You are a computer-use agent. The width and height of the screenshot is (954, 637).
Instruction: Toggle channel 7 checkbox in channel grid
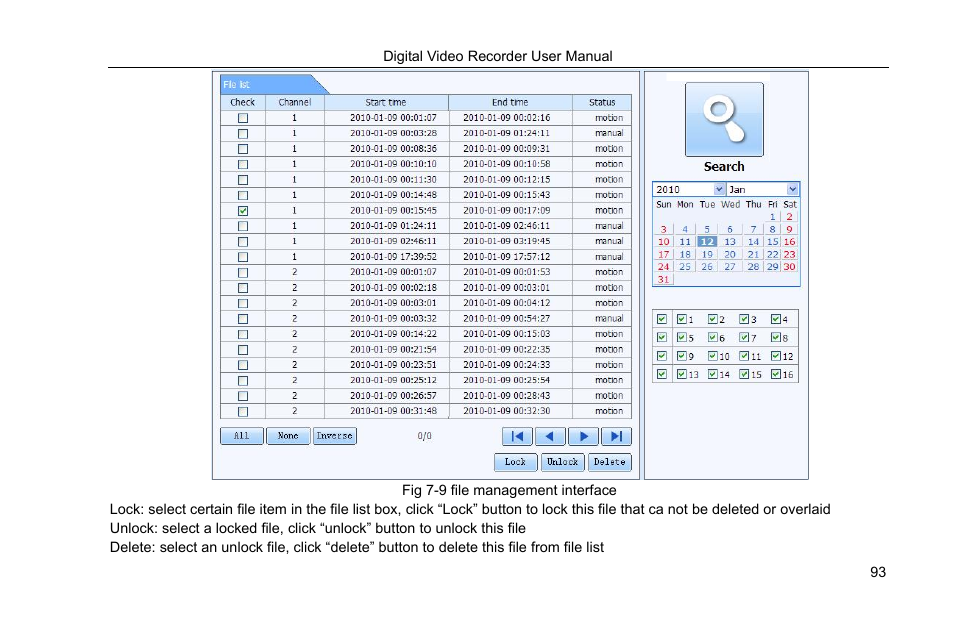pyautogui.click(x=744, y=337)
